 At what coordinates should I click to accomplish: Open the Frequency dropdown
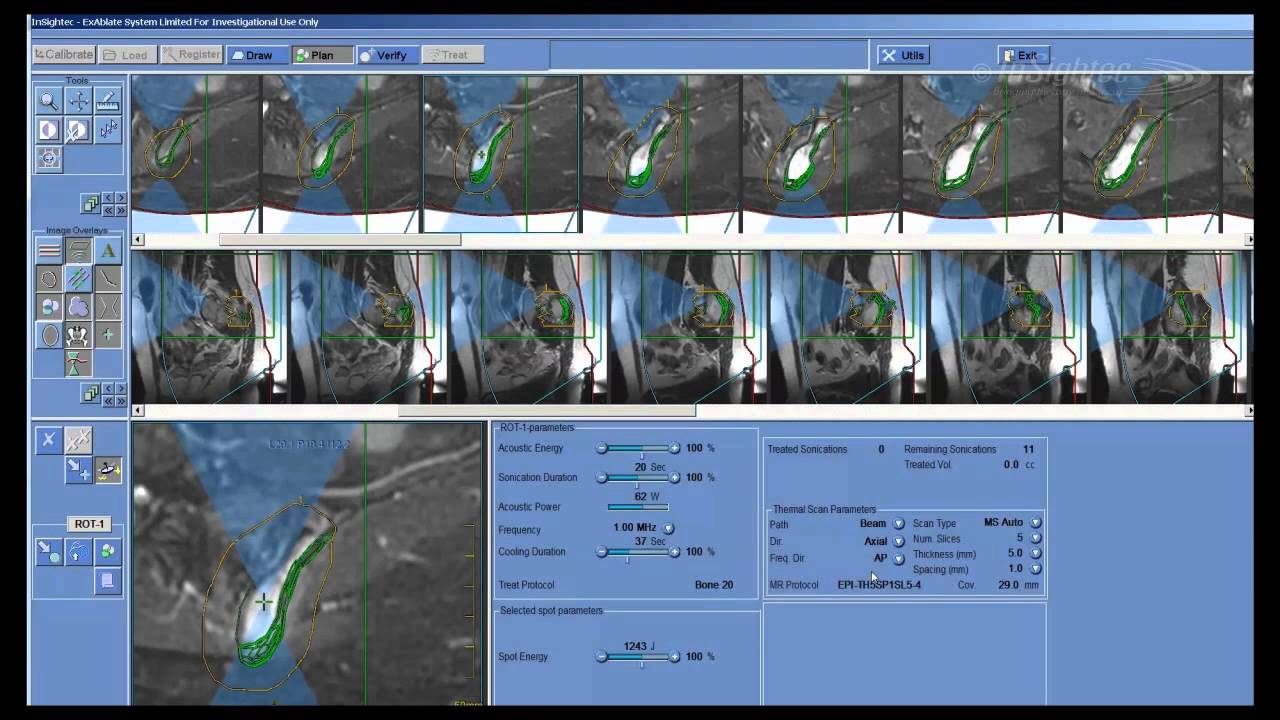point(669,528)
